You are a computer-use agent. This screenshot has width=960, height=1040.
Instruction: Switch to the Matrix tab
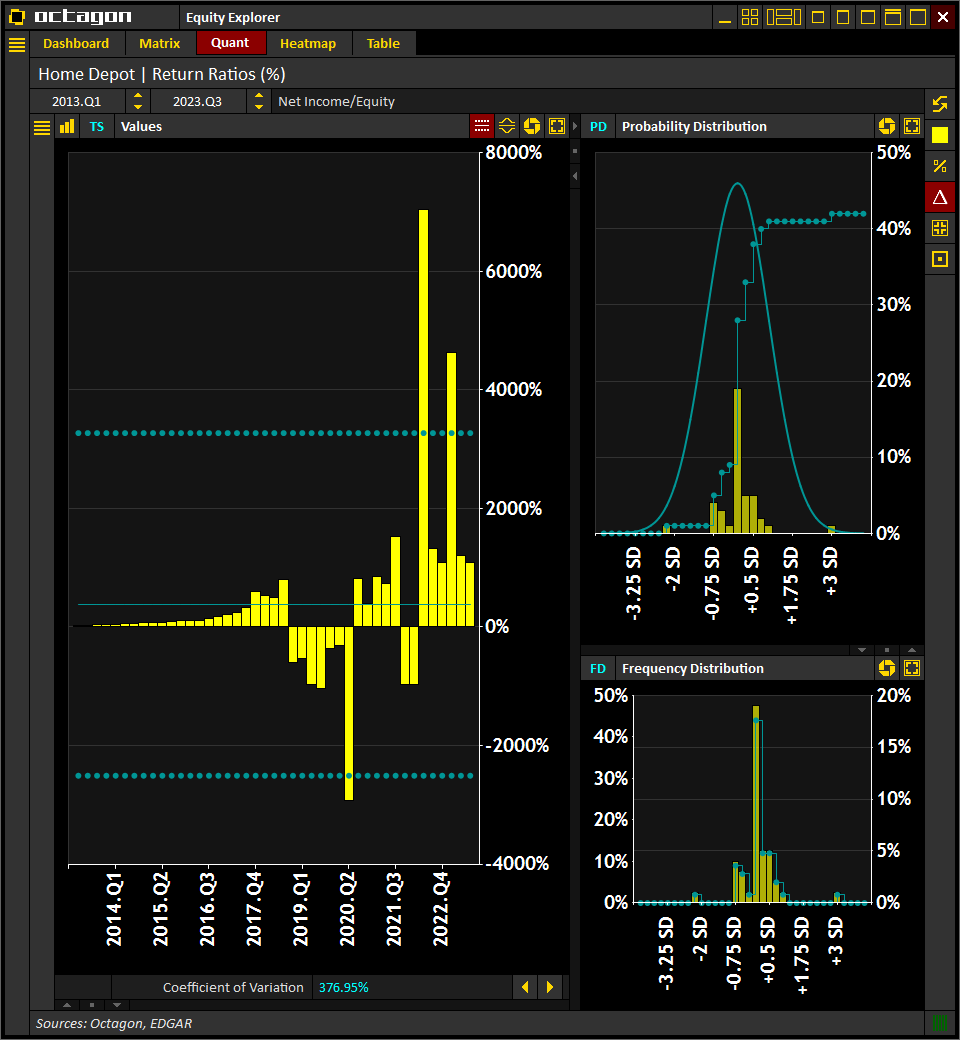click(x=159, y=44)
